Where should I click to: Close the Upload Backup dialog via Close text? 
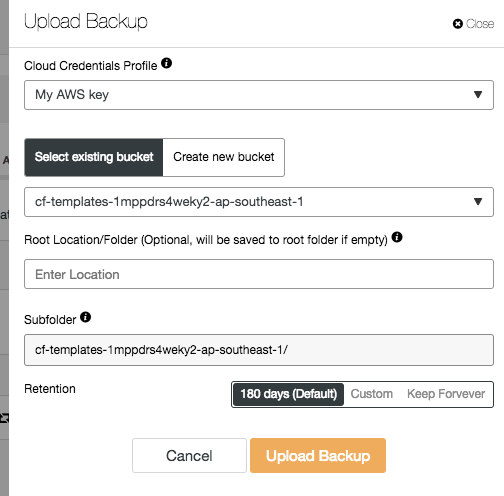[480, 24]
